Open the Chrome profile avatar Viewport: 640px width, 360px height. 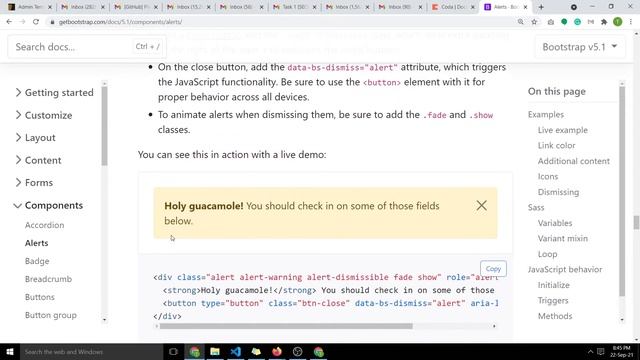618,22
